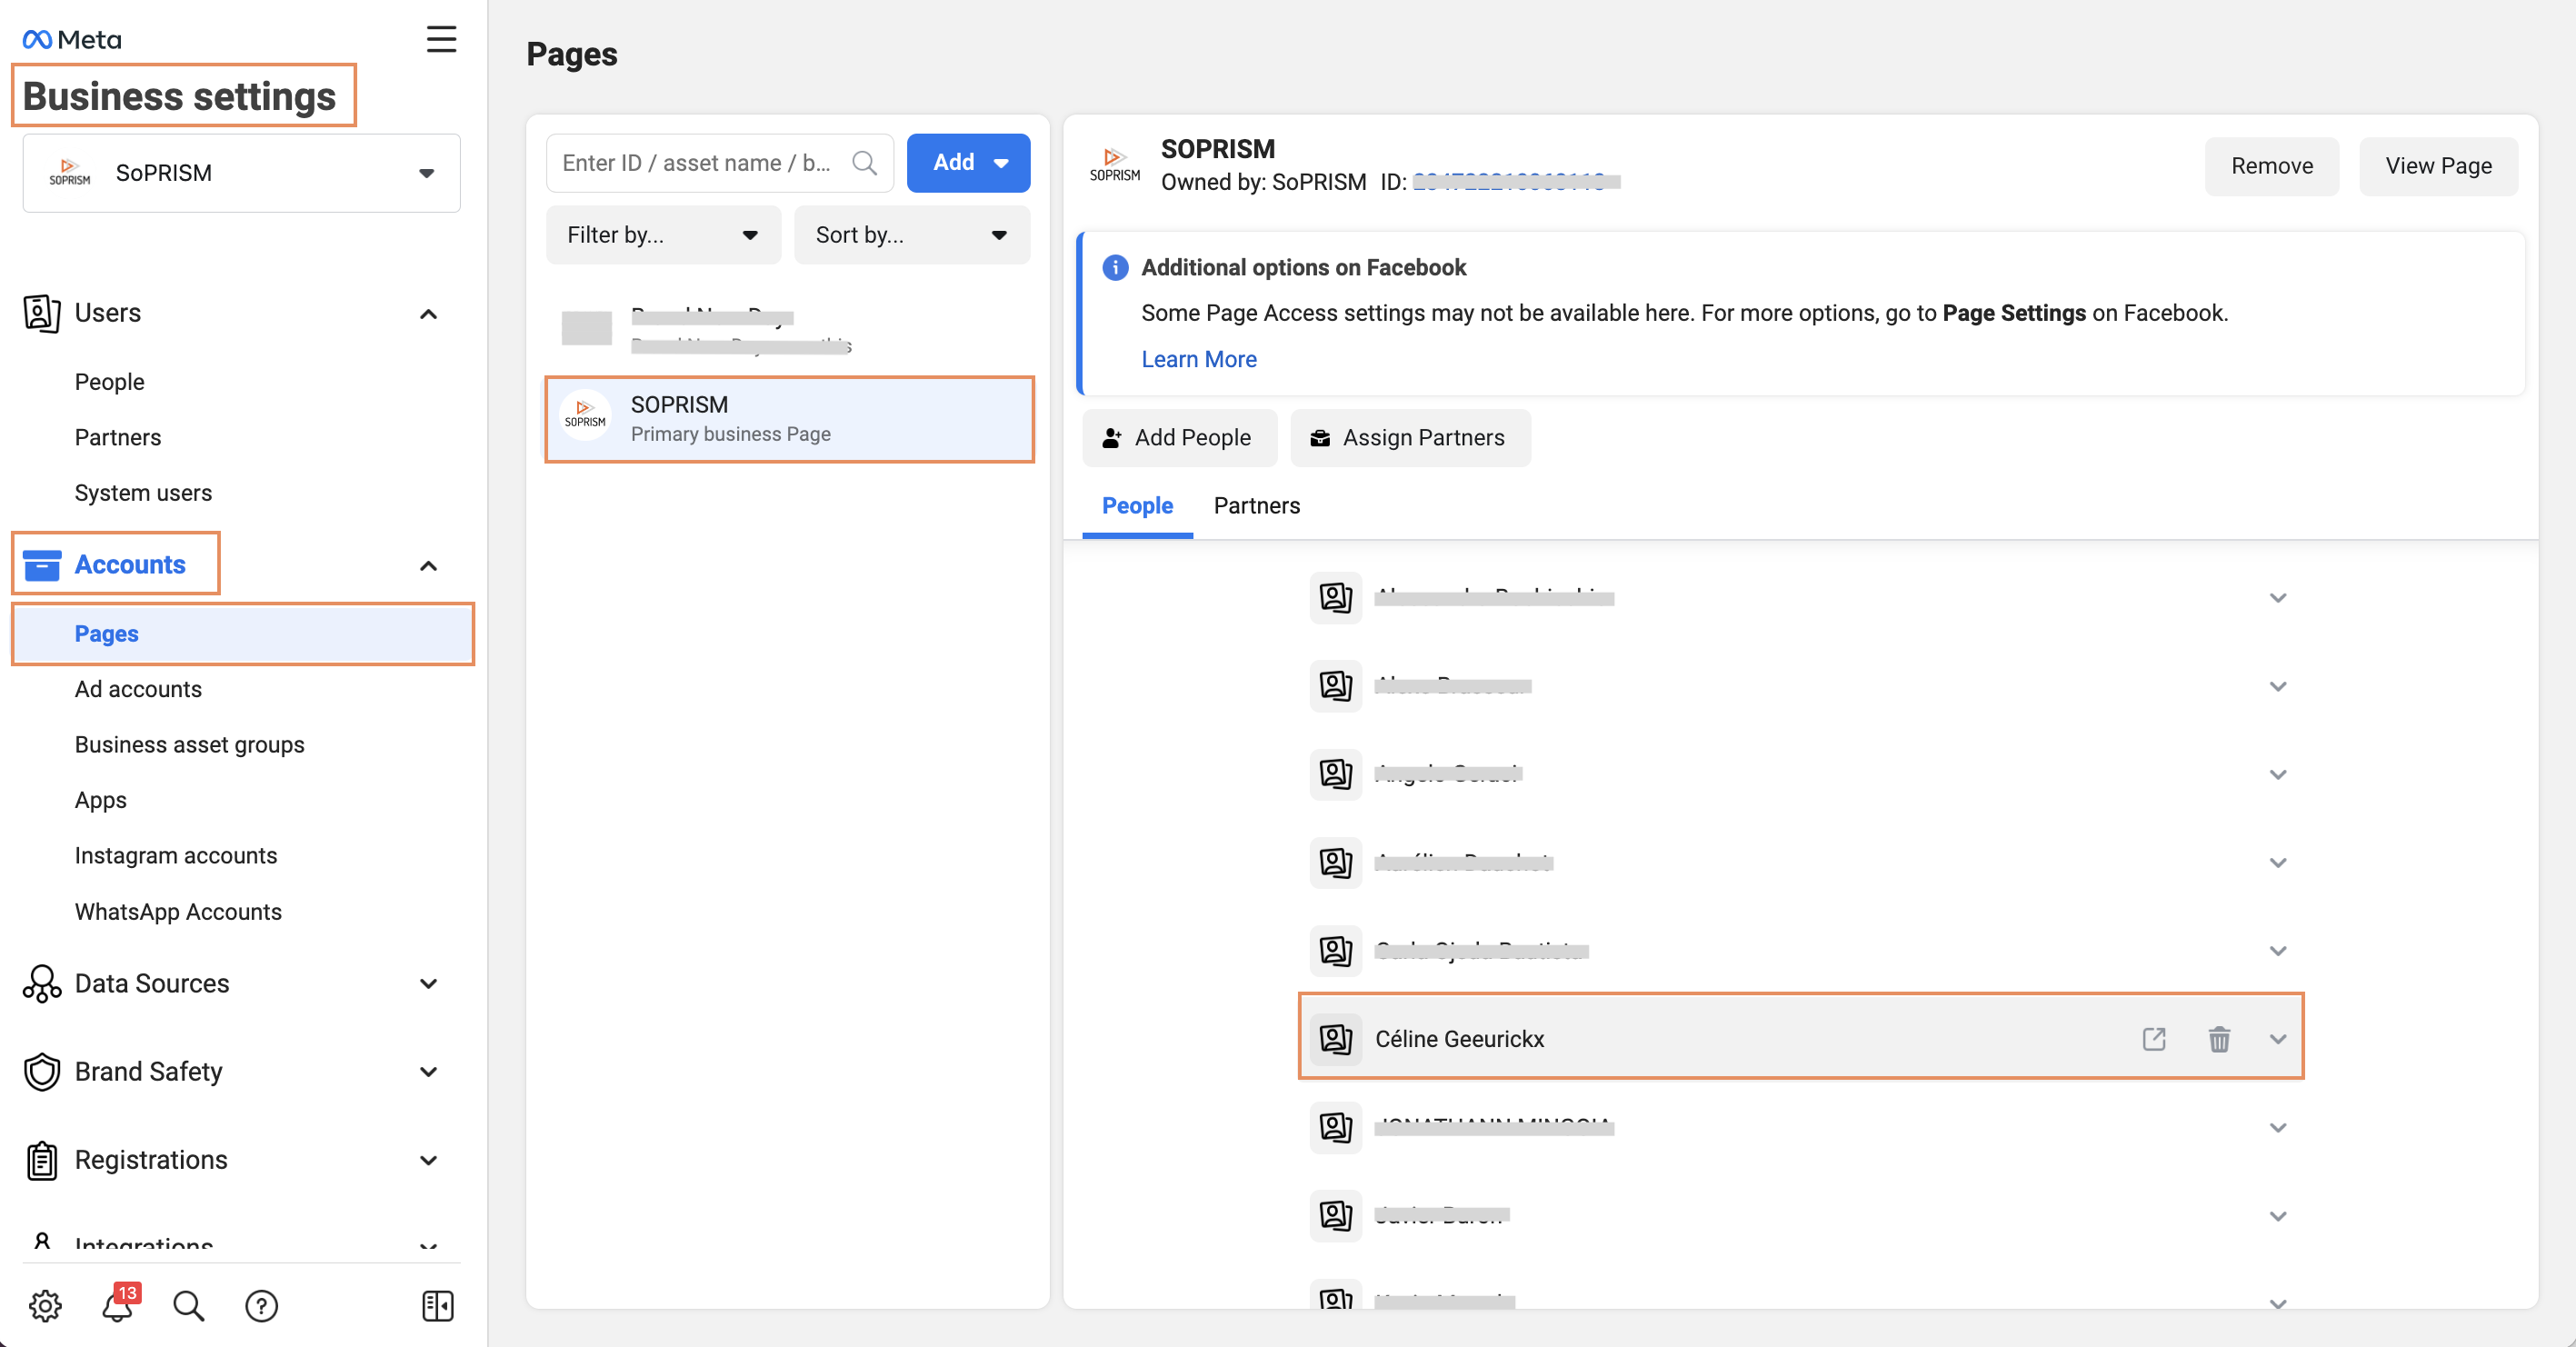Click SOPRISM logo in pages list row
The height and width of the screenshot is (1347, 2576).
[585, 414]
